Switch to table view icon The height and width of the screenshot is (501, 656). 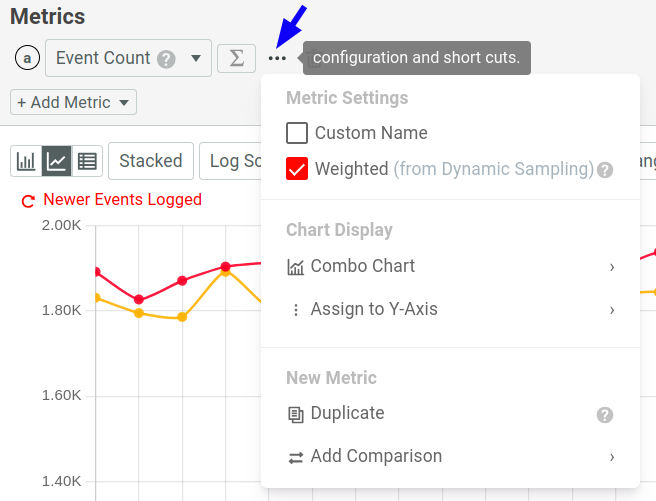87,160
